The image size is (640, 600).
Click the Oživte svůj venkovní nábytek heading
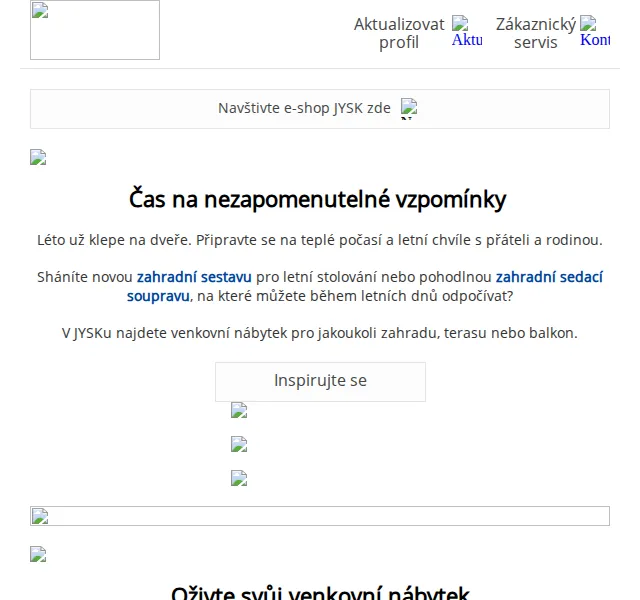(x=320, y=593)
